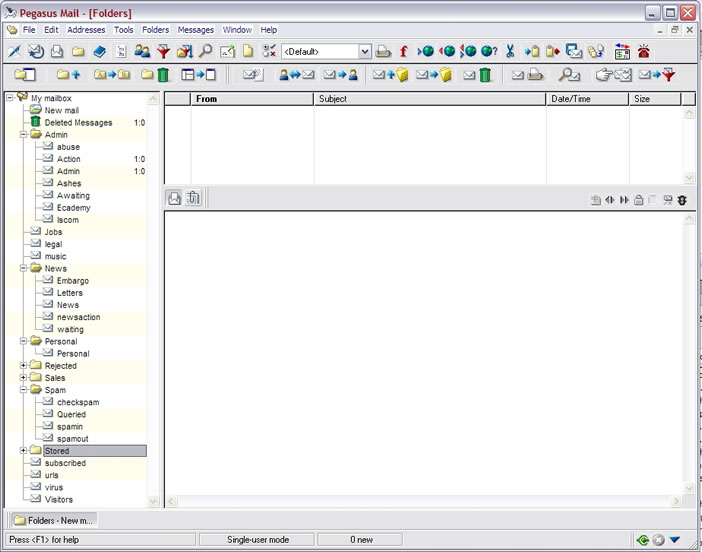Click the printer icon in top toolbar
This screenshot has height=552, width=702.
point(383,52)
